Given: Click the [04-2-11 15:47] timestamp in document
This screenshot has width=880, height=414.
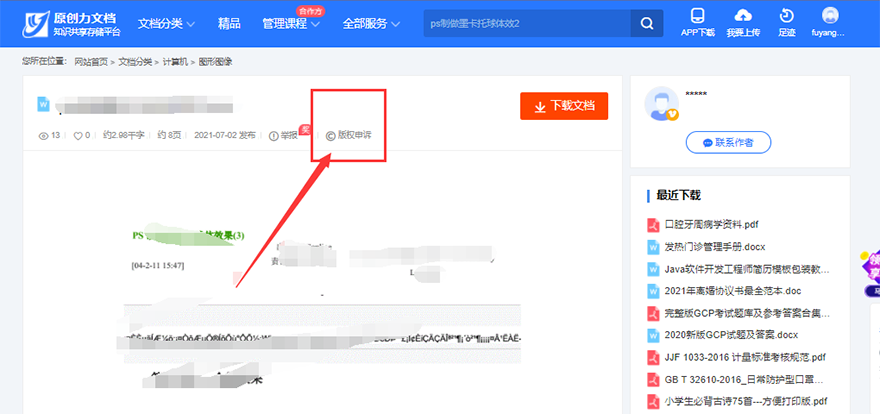Looking at the screenshot, I should [158, 265].
